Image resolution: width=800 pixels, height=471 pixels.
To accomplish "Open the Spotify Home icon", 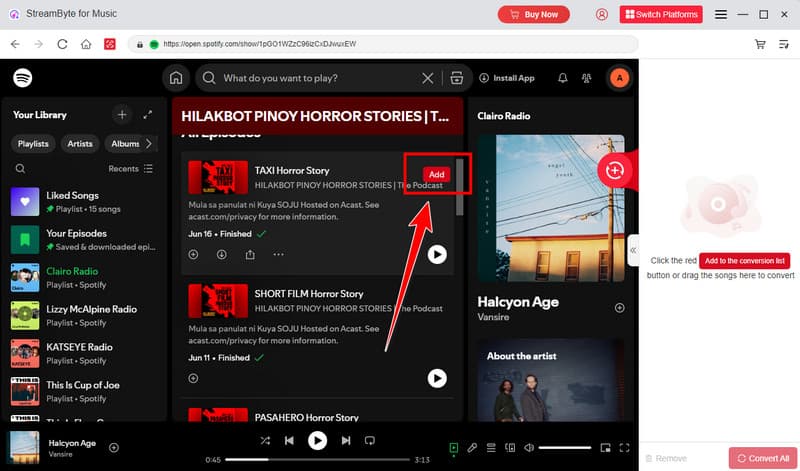I will click(x=176, y=78).
